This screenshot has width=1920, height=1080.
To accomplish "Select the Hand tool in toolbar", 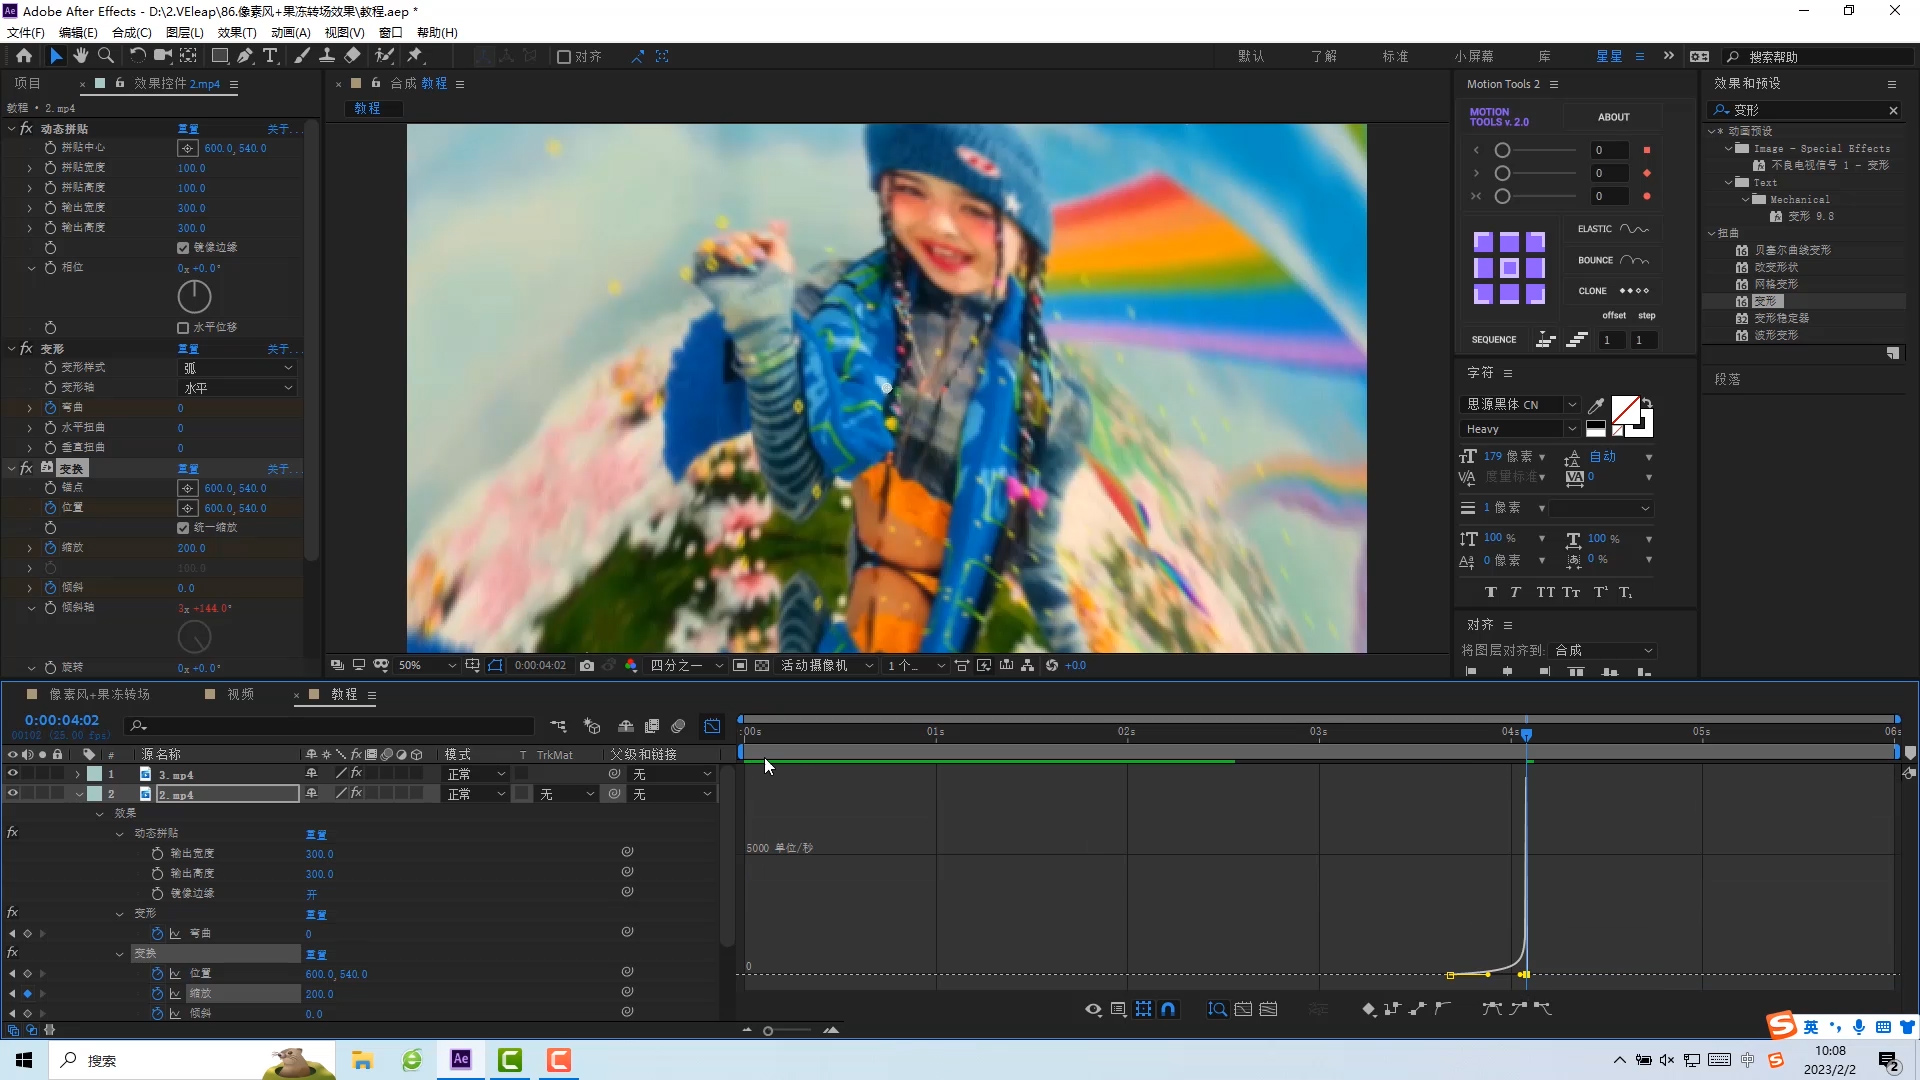I will pyautogui.click(x=81, y=56).
